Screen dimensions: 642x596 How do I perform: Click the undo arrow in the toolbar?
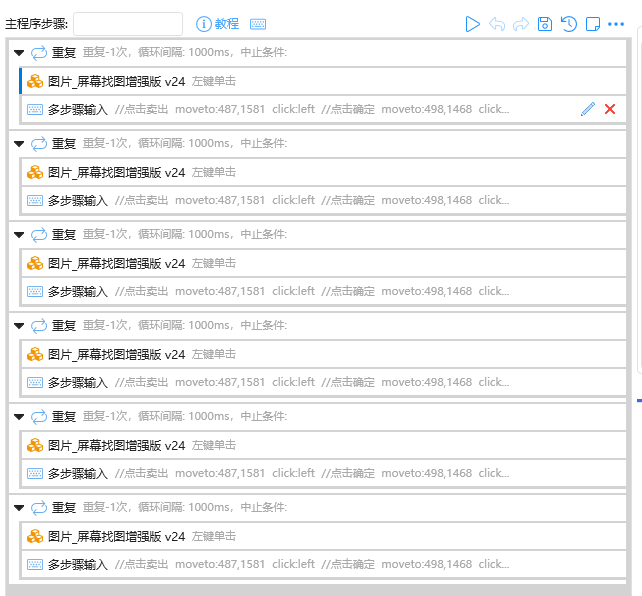click(497, 24)
